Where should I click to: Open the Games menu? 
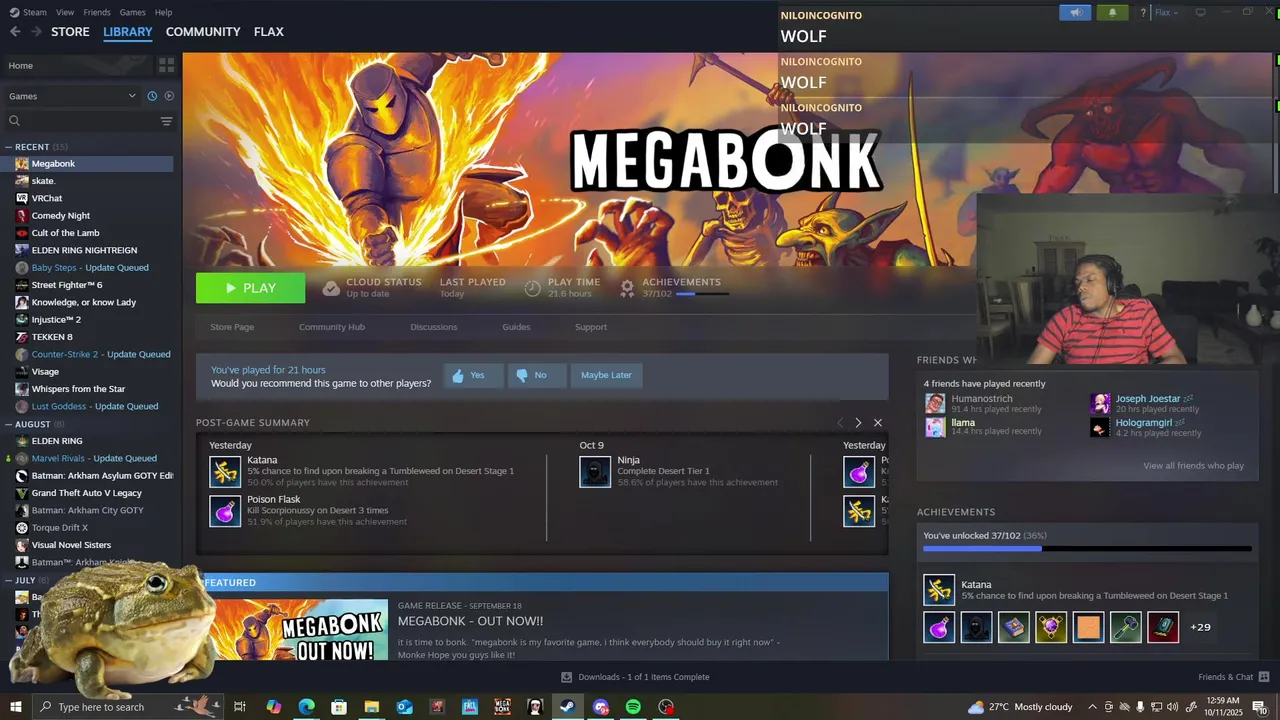[132, 12]
